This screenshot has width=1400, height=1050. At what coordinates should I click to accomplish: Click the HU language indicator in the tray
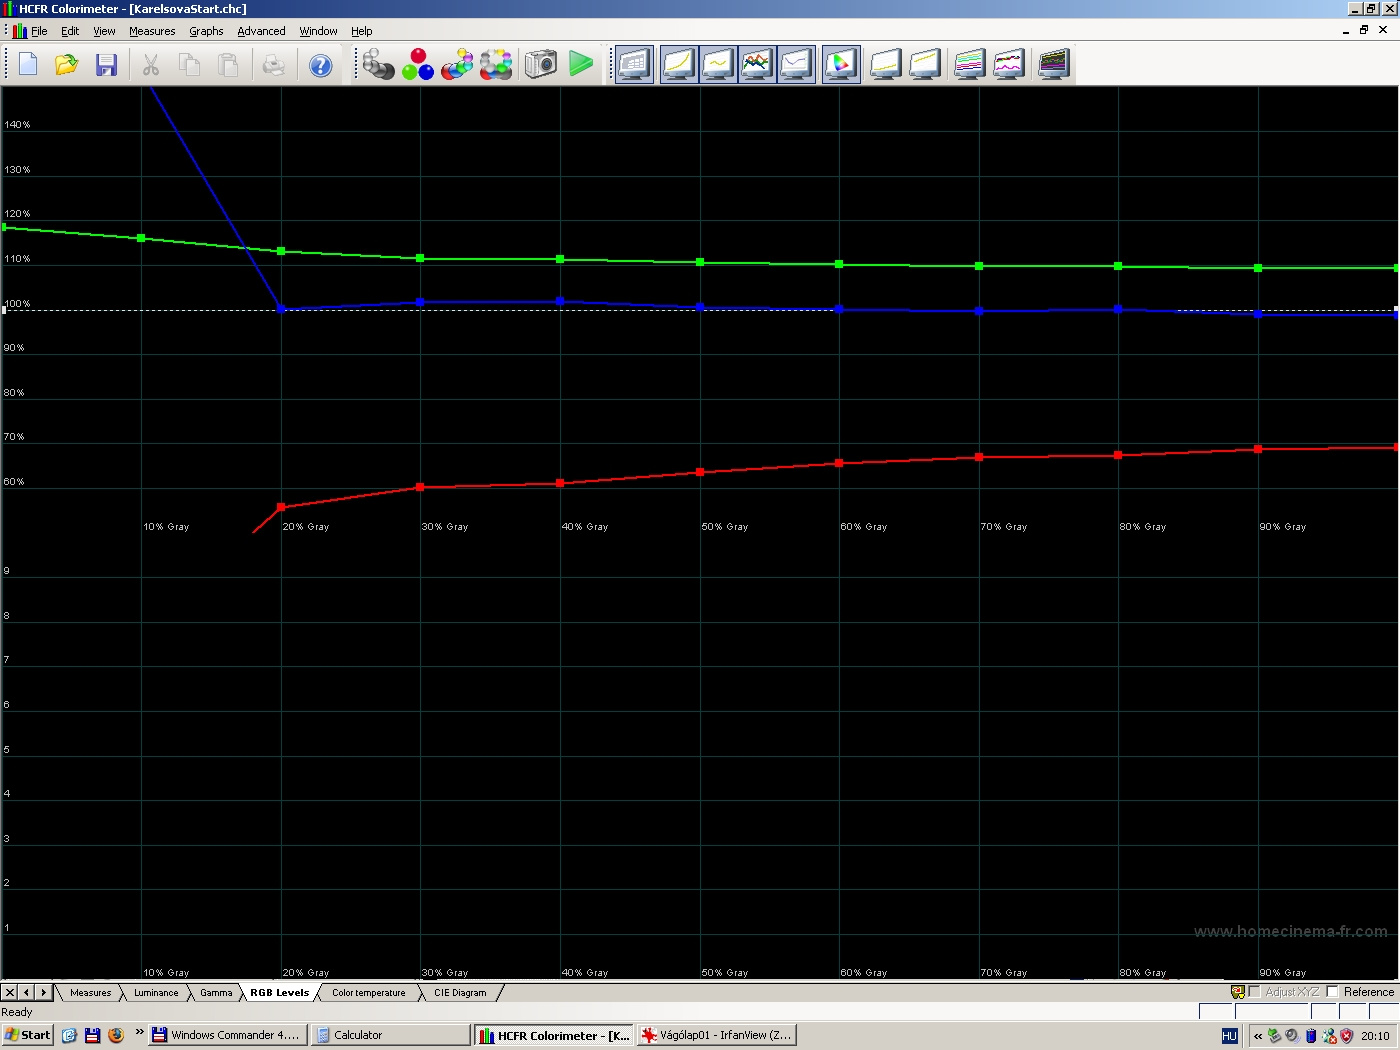point(1230,1036)
